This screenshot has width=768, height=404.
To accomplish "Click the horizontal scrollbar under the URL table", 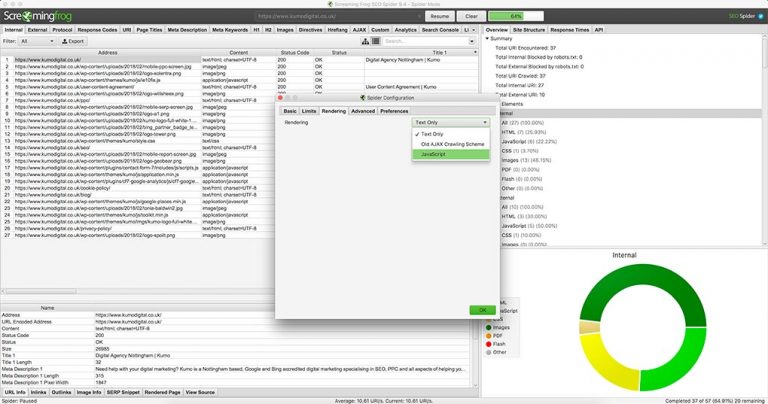I will (x=41, y=291).
